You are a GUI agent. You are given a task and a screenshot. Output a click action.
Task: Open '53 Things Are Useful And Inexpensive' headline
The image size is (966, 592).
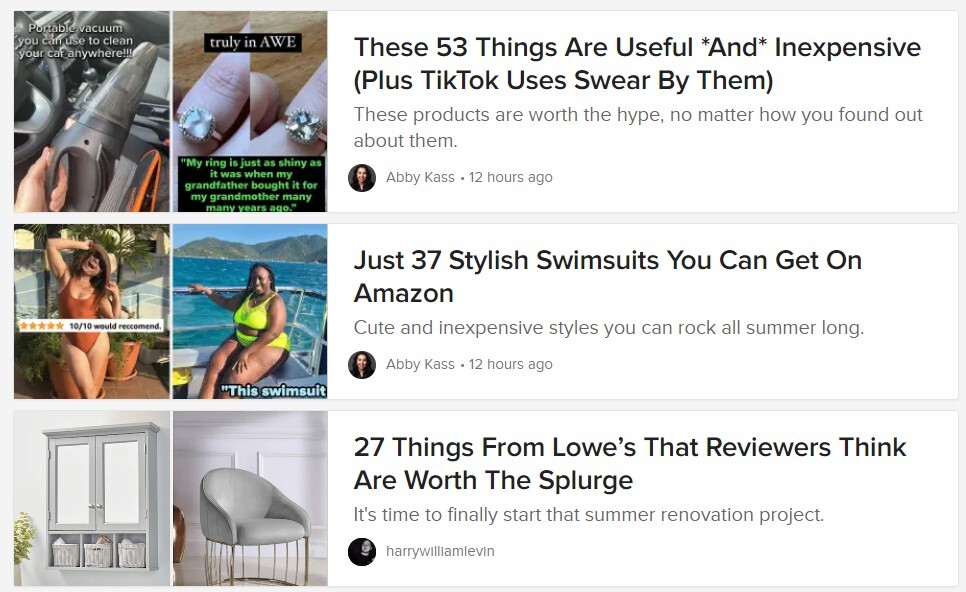click(637, 63)
